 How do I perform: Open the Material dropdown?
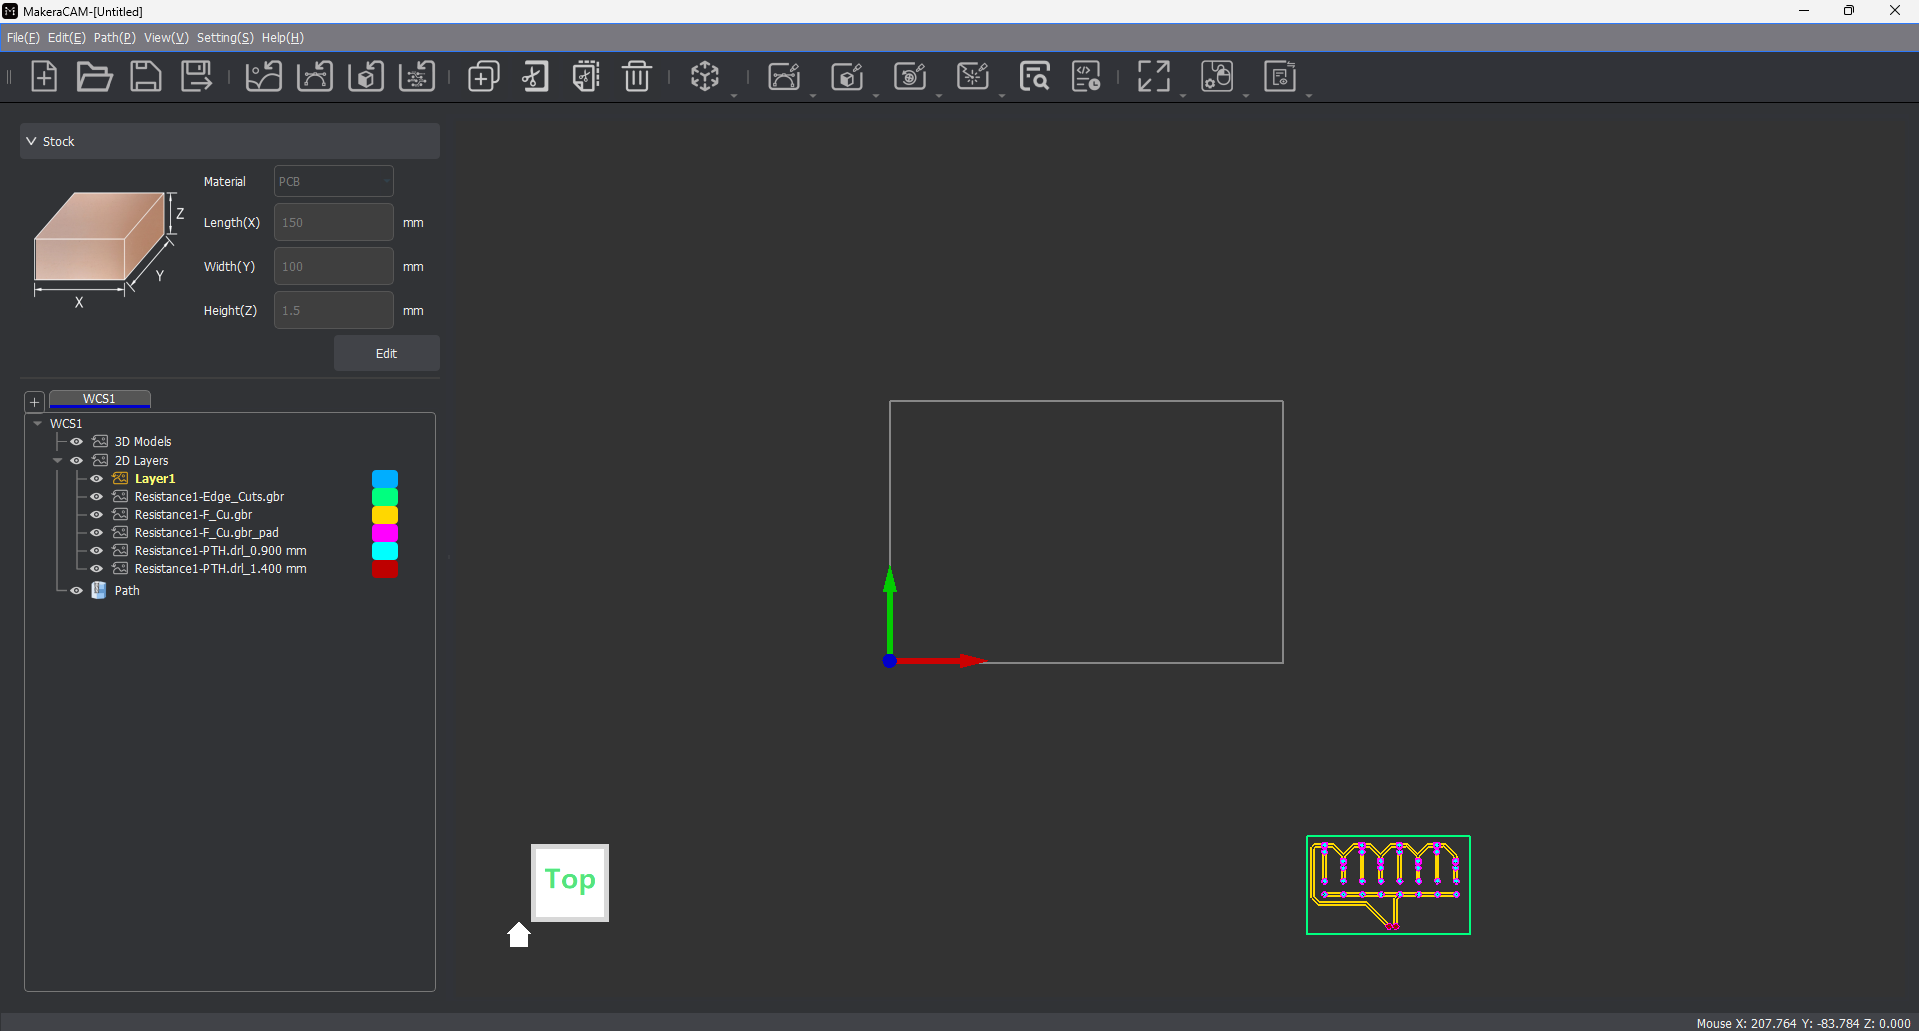point(333,181)
